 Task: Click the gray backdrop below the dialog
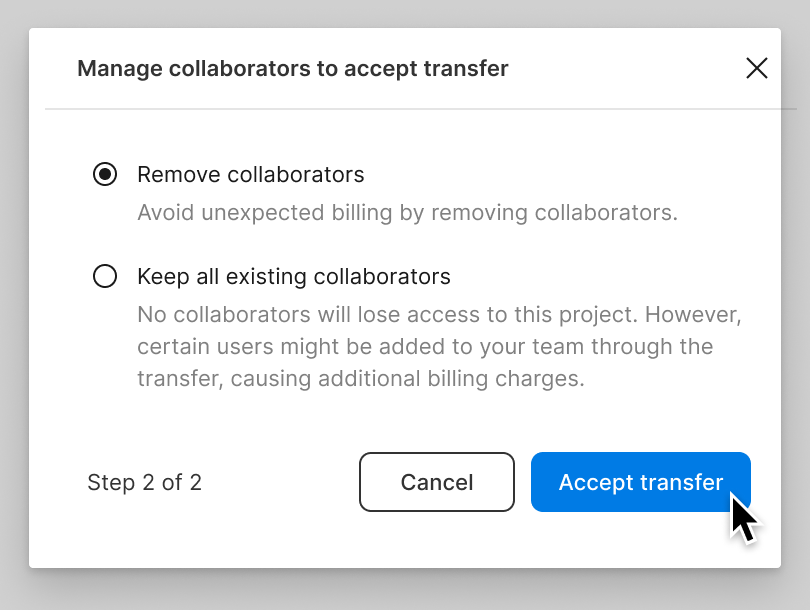click(x=405, y=590)
